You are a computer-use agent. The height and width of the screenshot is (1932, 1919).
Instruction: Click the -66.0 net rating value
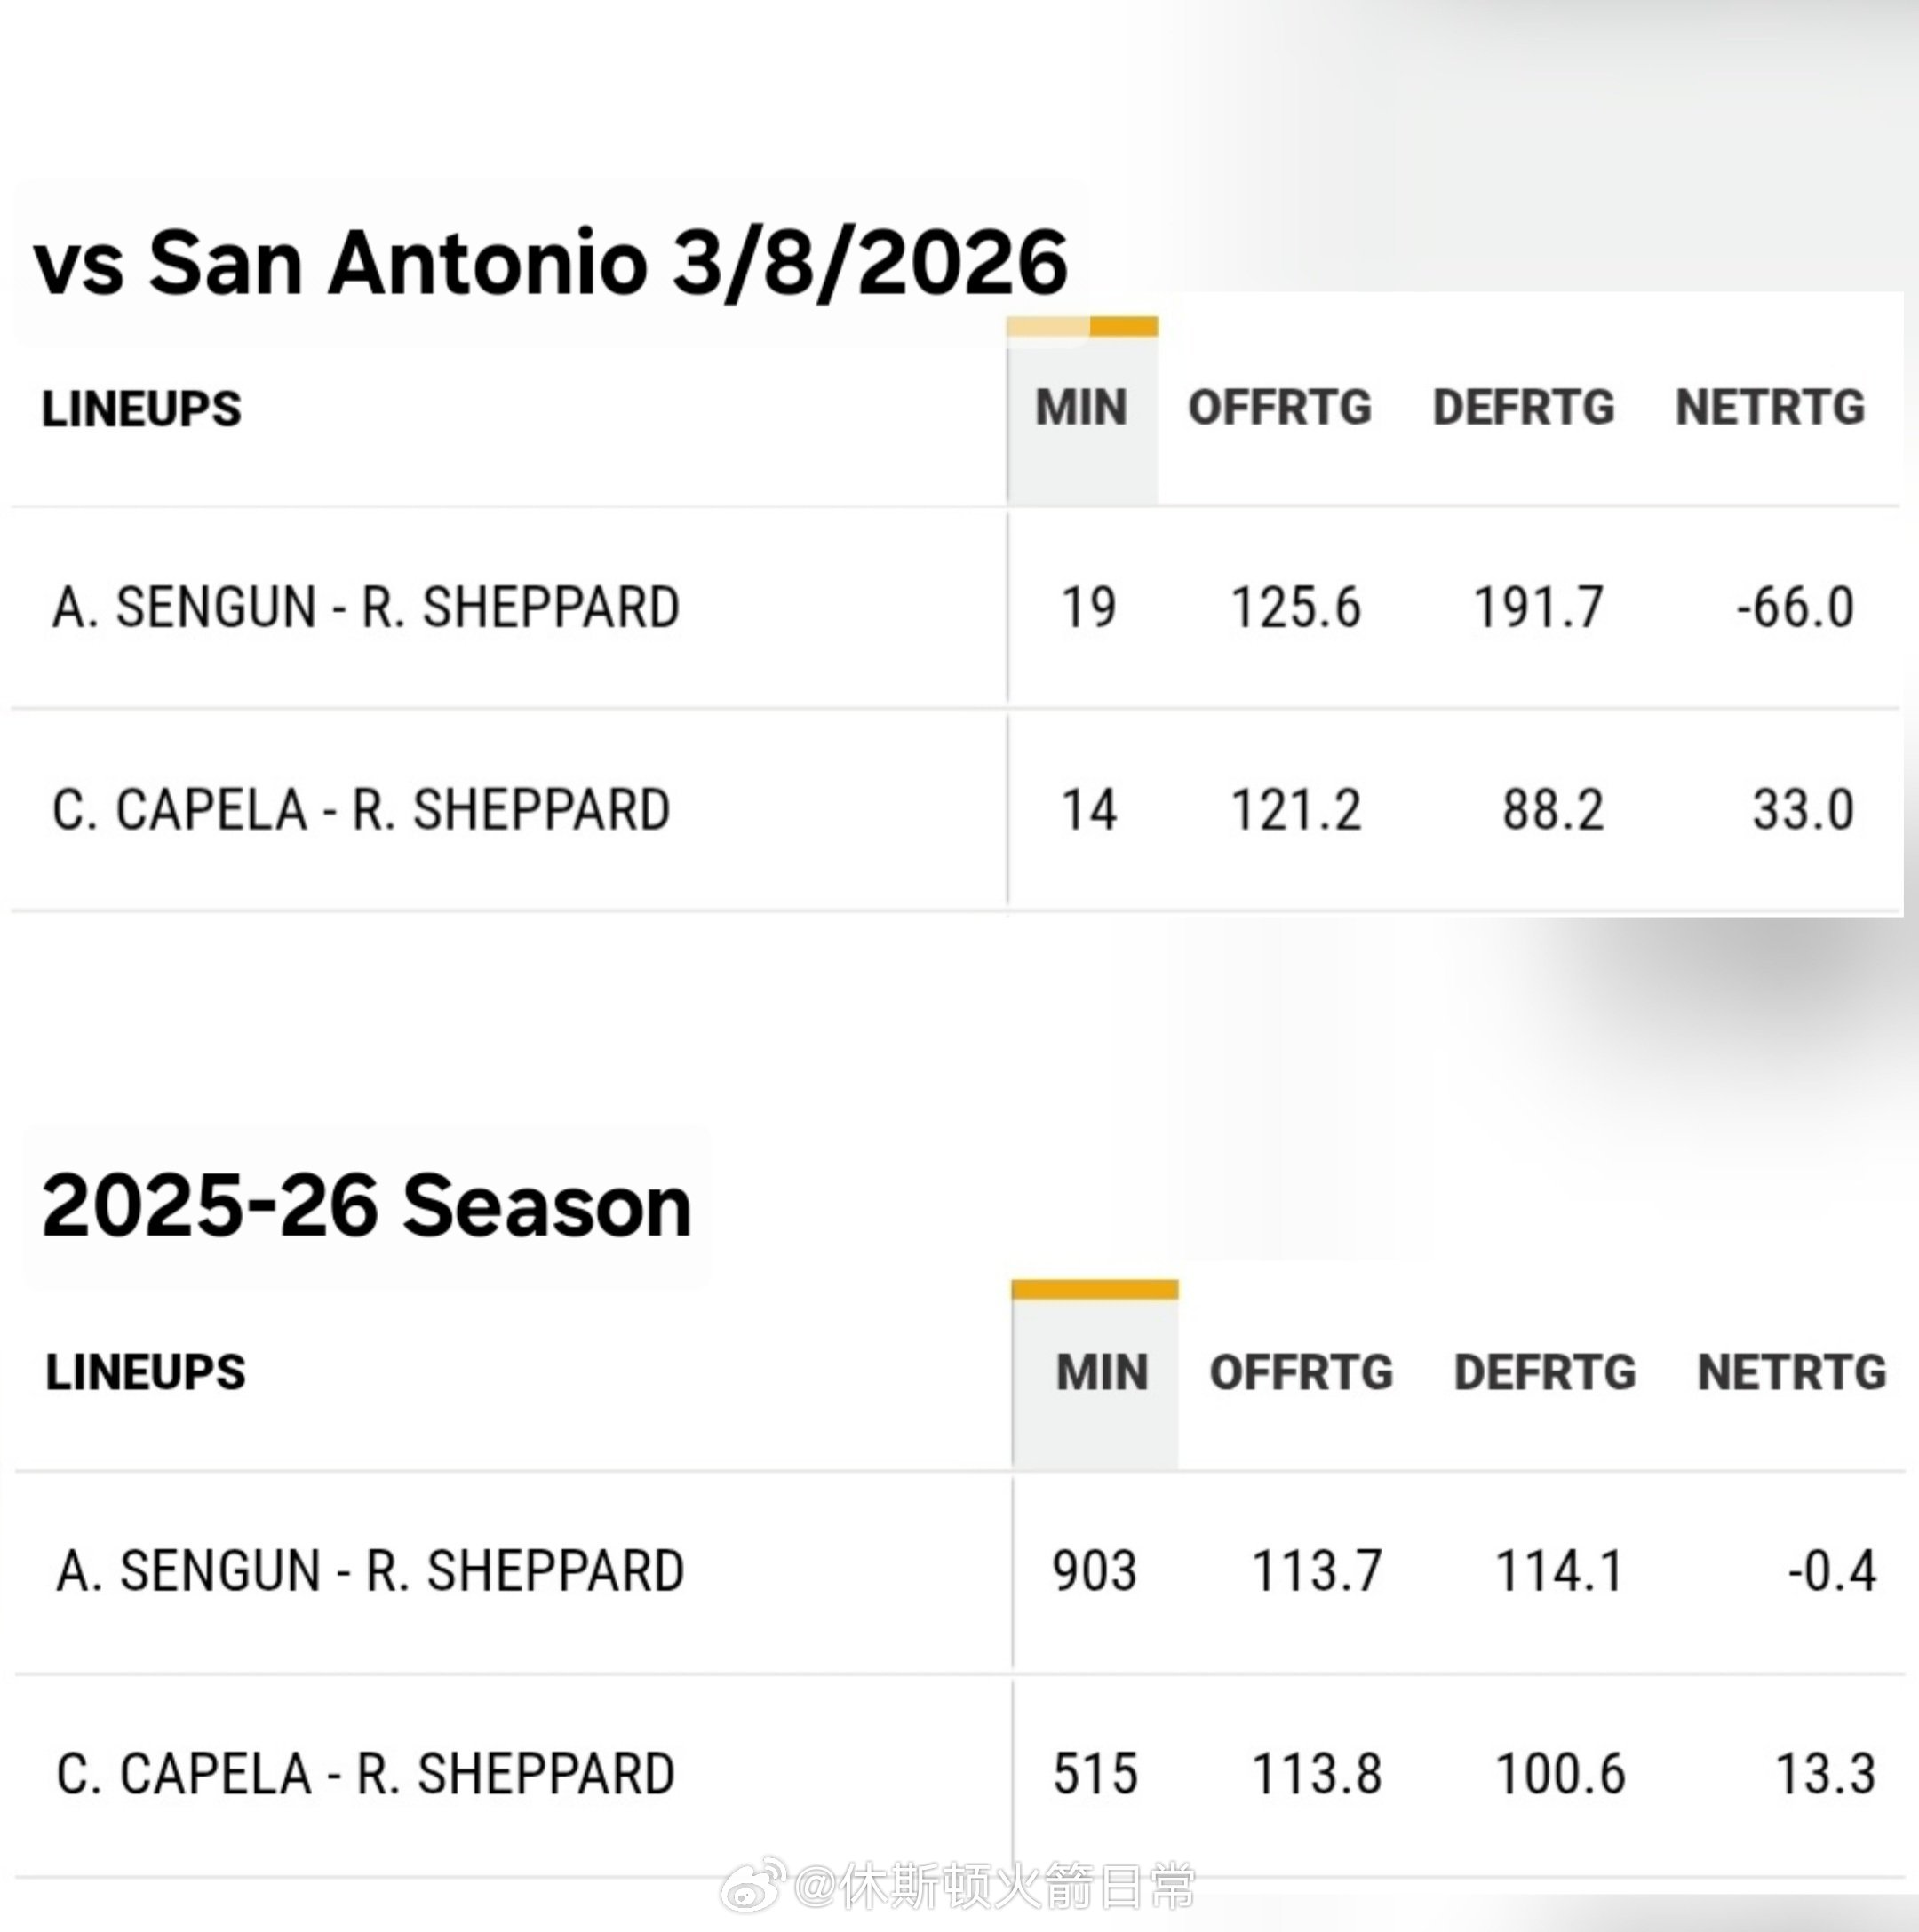(1795, 608)
